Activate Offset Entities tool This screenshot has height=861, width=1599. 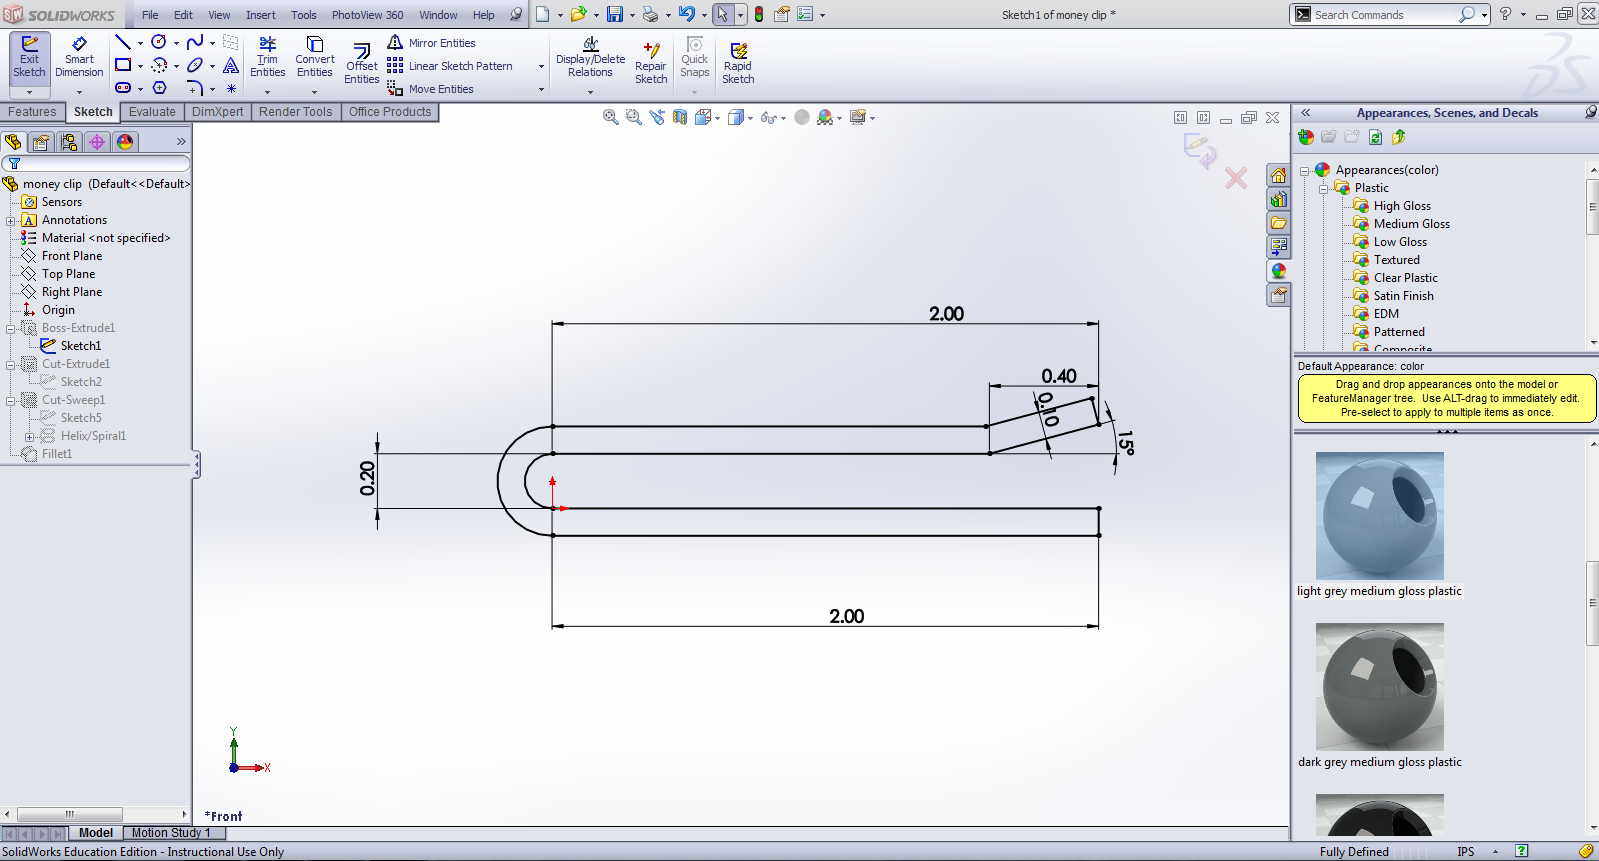(362, 65)
